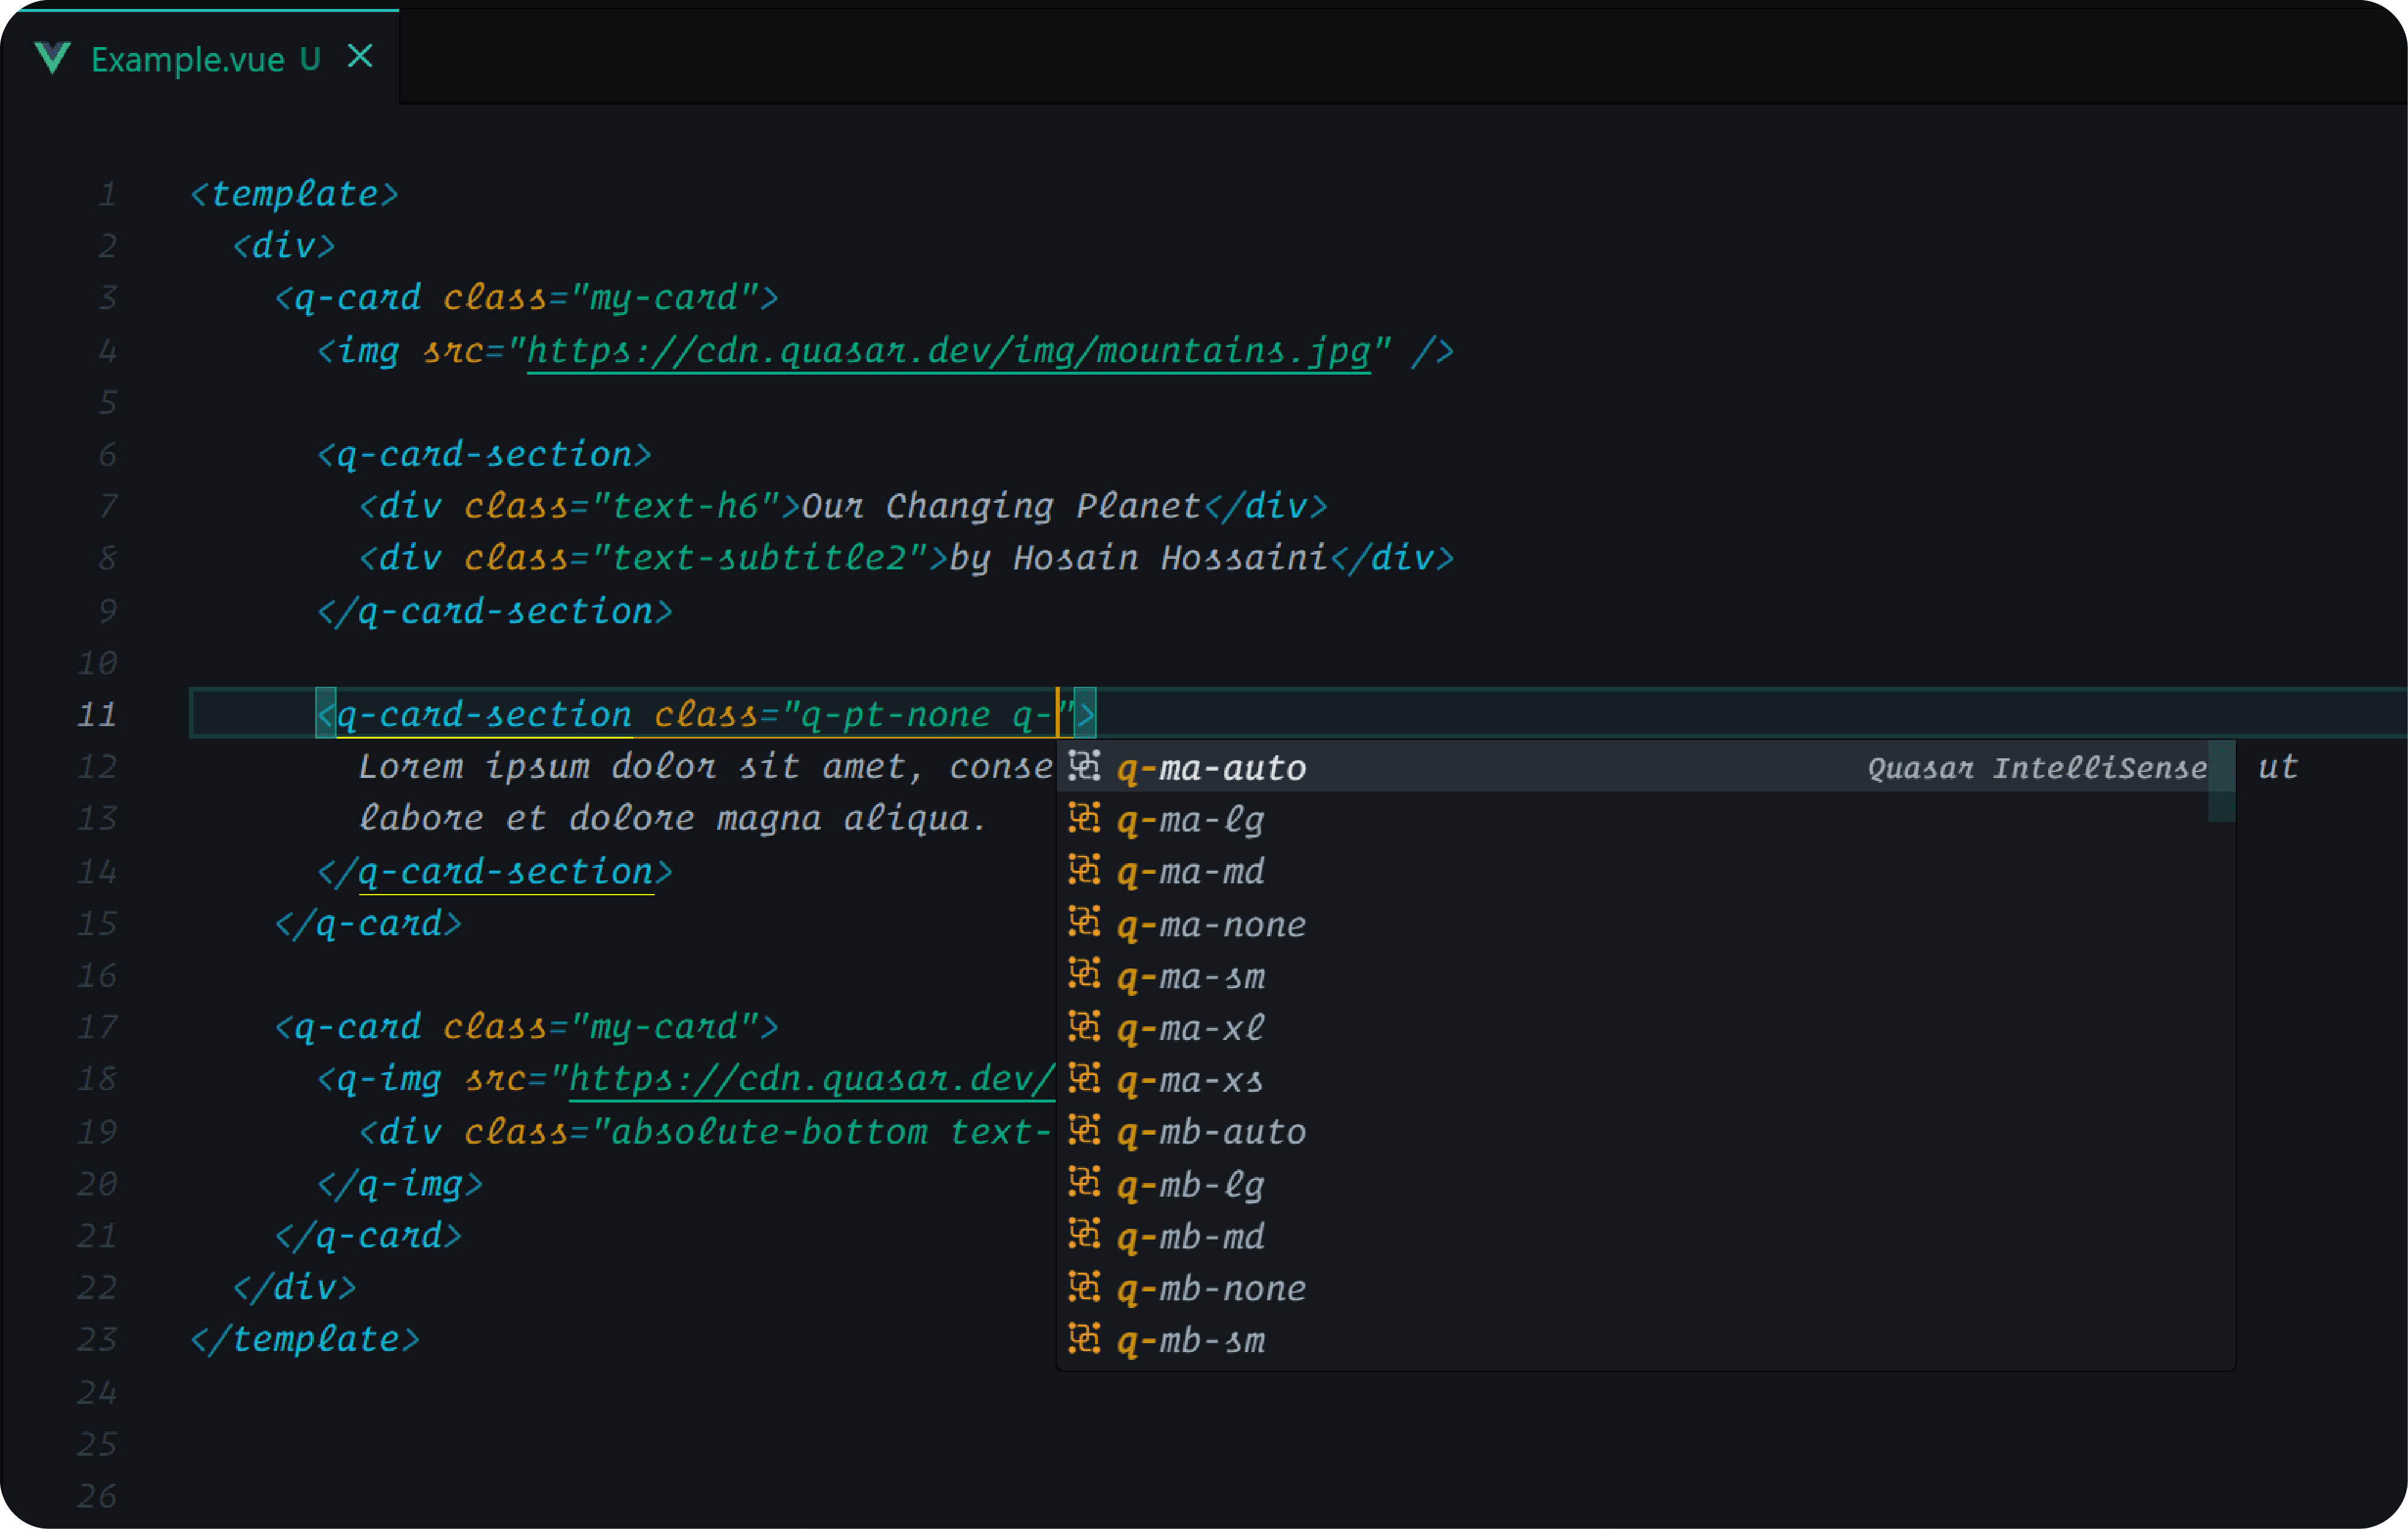Close the Example.vue tab
Image resolution: width=2408 pixels, height=1529 pixels.
[x=360, y=57]
